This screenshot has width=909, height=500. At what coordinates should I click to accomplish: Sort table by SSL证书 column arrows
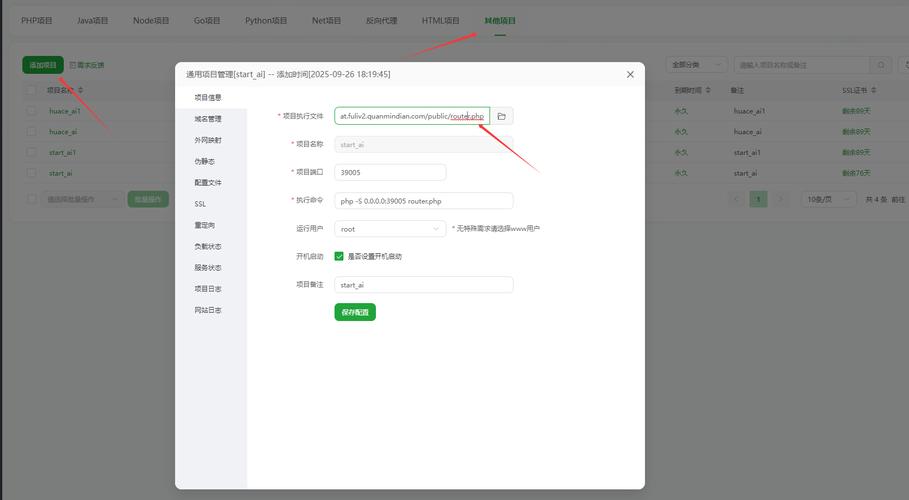pyautogui.click(x=874, y=90)
